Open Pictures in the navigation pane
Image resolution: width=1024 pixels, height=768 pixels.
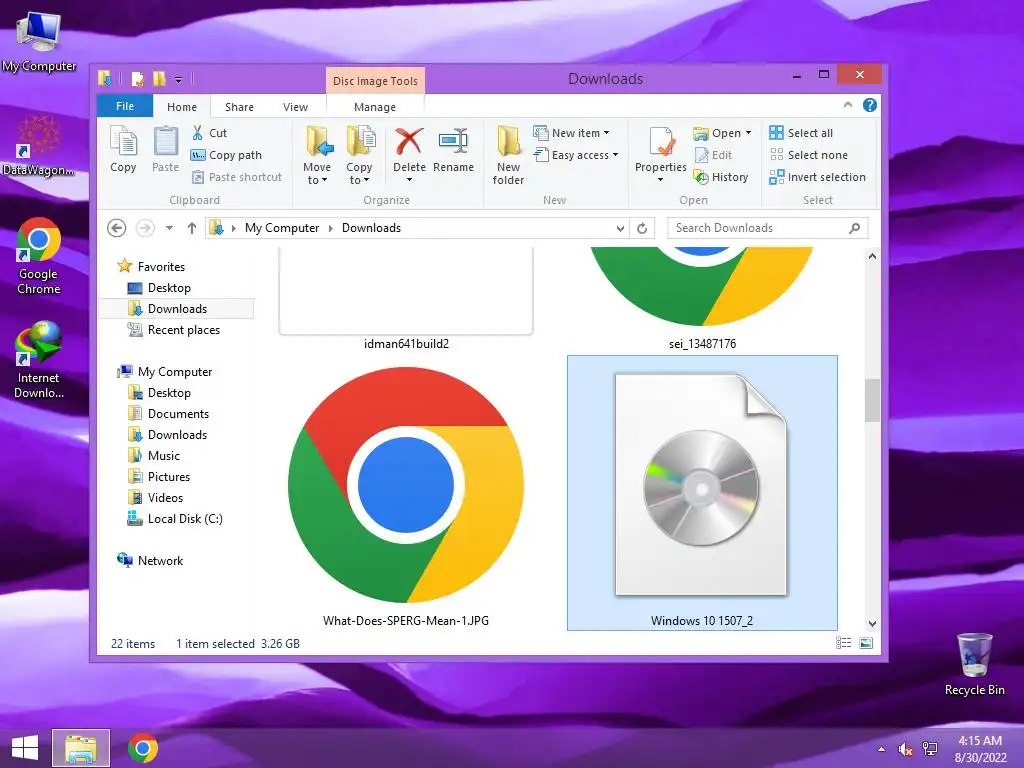click(x=159, y=477)
